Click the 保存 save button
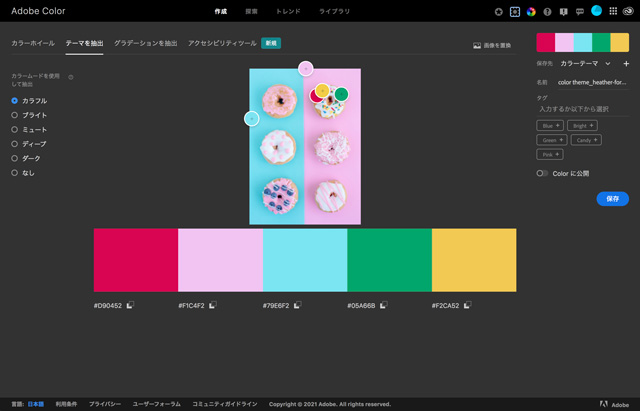This screenshot has width=640, height=411. tap(612, 199)
